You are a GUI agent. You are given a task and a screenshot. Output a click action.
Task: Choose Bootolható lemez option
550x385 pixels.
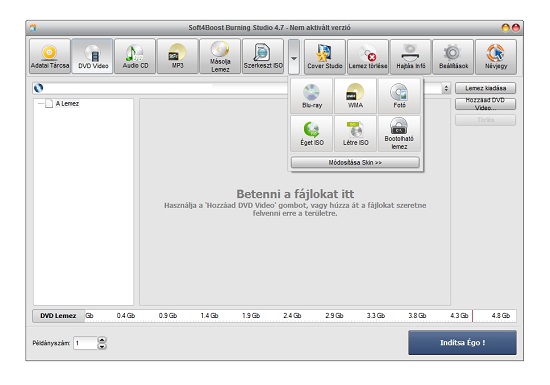click(x=399, y=134)
